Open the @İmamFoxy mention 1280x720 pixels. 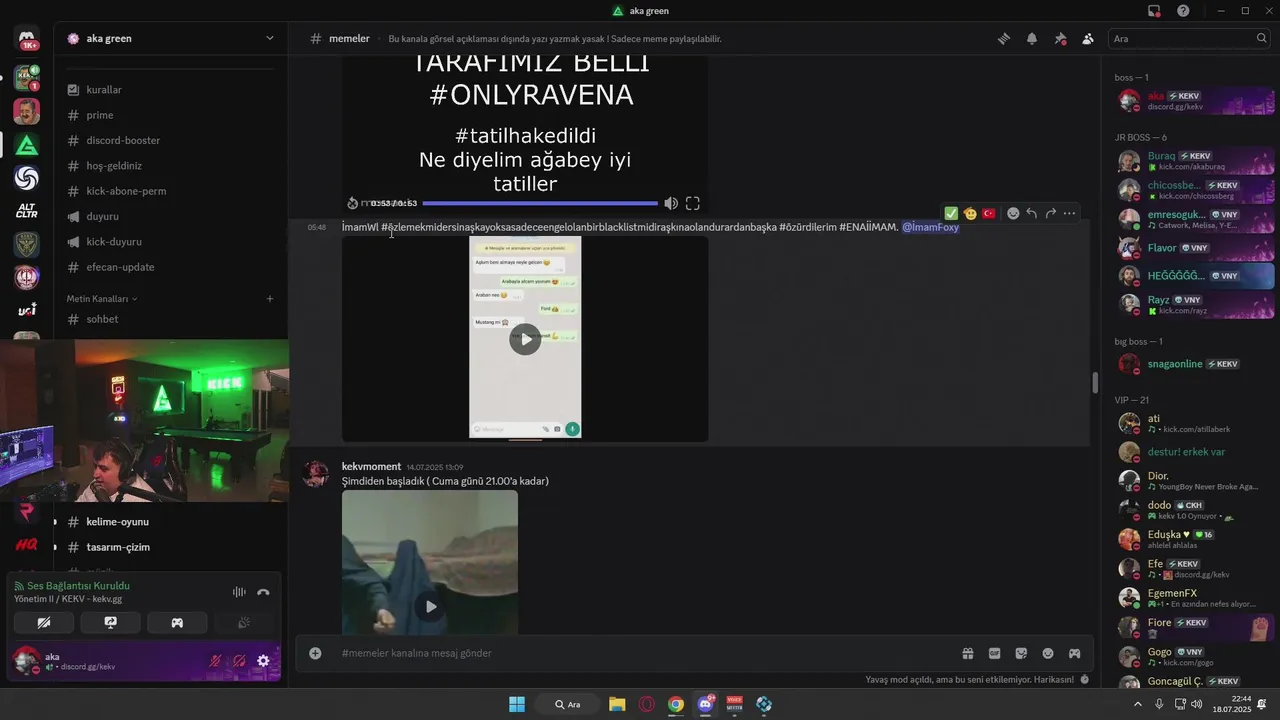coord(930,227)
